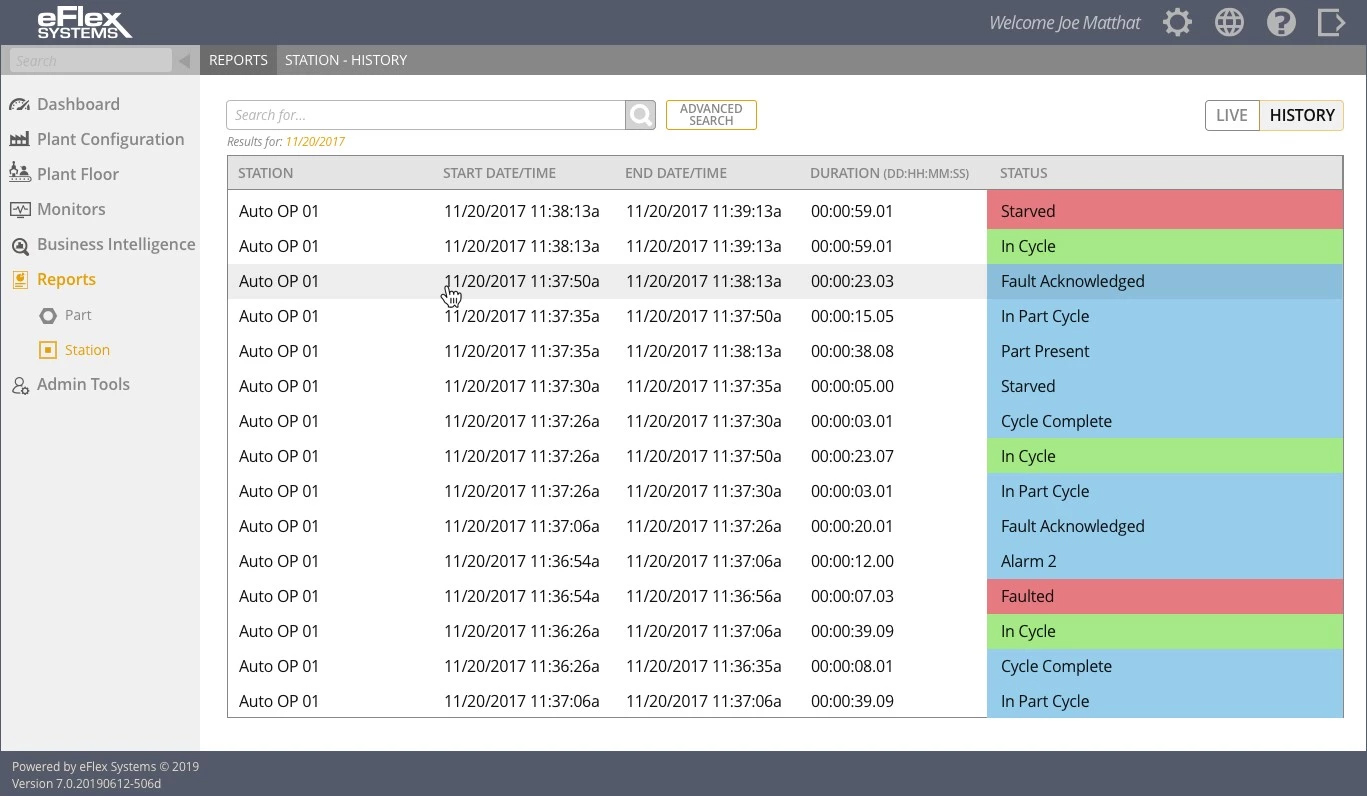Select Monitors from the sidebar

coord(71,209)
